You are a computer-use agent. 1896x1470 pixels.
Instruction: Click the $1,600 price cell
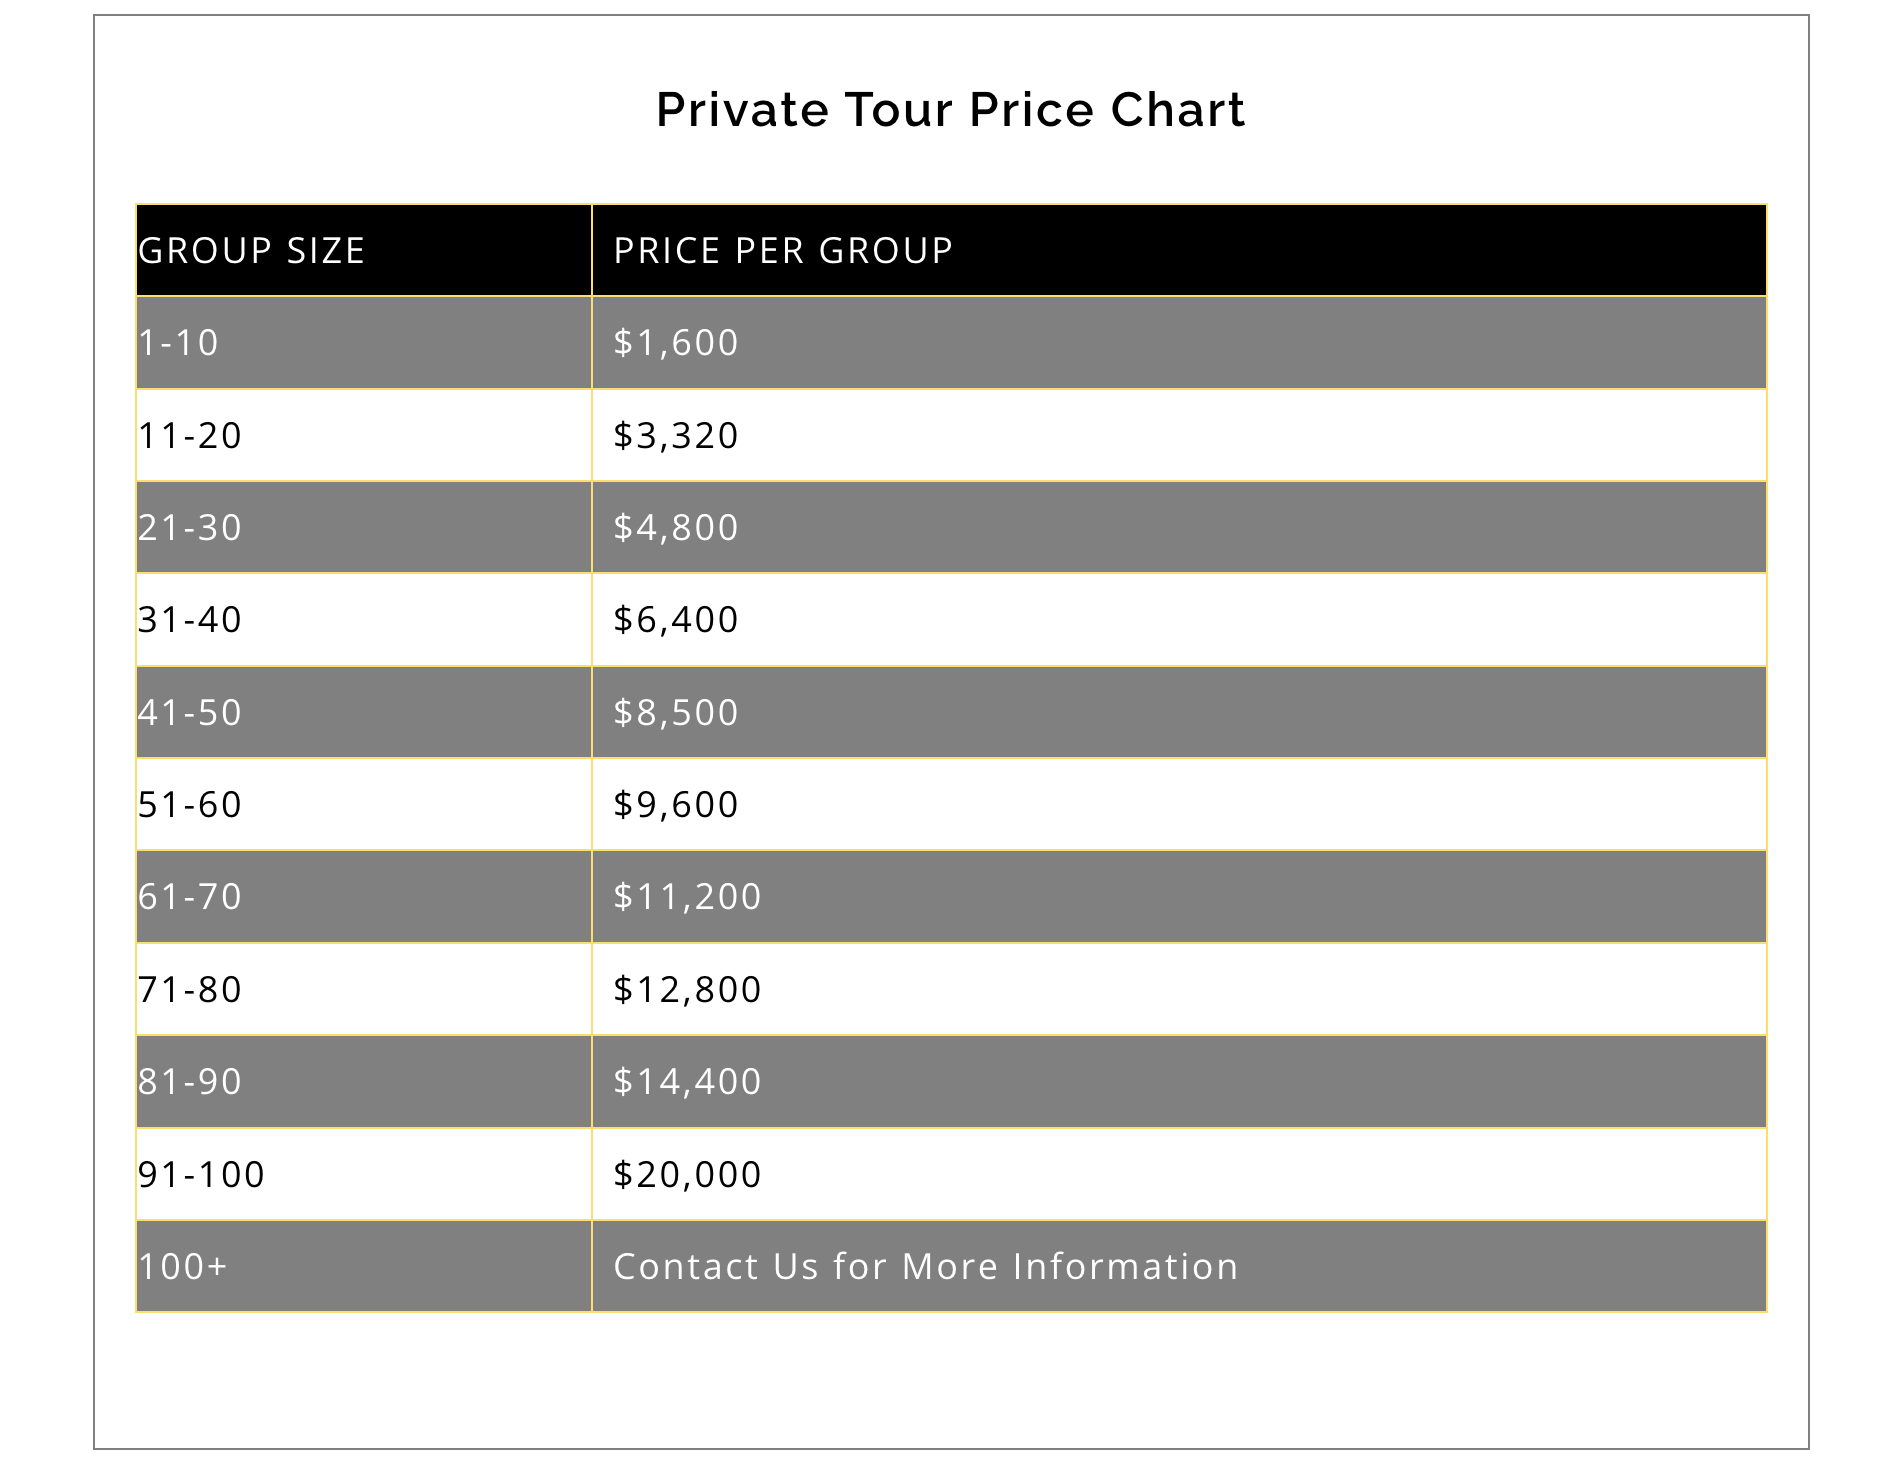pos(676,343)
